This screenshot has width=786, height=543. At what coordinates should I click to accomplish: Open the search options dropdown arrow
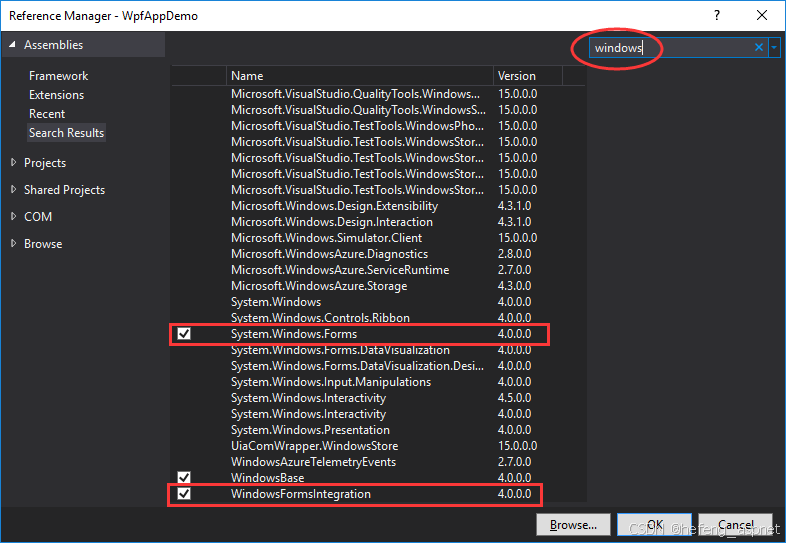point(774,48)
